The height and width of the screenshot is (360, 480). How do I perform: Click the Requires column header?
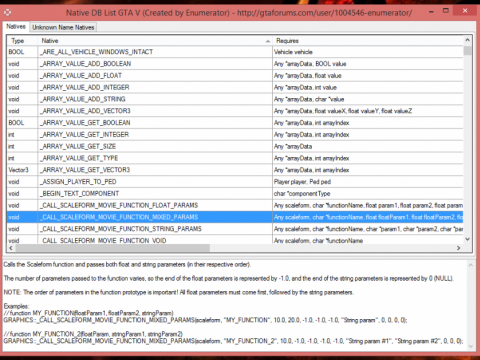[368, 41]
